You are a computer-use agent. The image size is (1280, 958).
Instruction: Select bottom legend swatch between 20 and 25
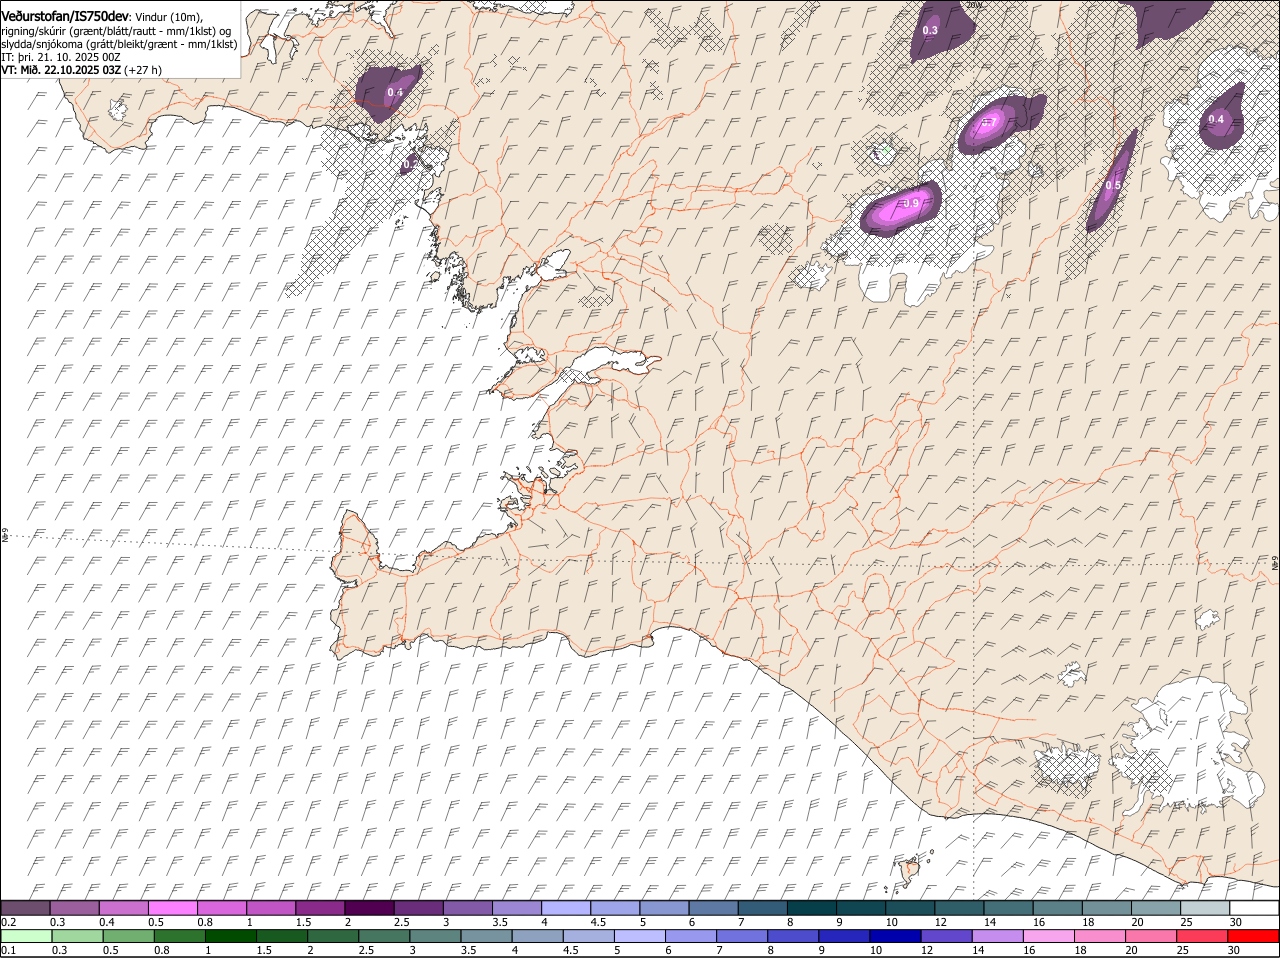[x=1152, y=936]
